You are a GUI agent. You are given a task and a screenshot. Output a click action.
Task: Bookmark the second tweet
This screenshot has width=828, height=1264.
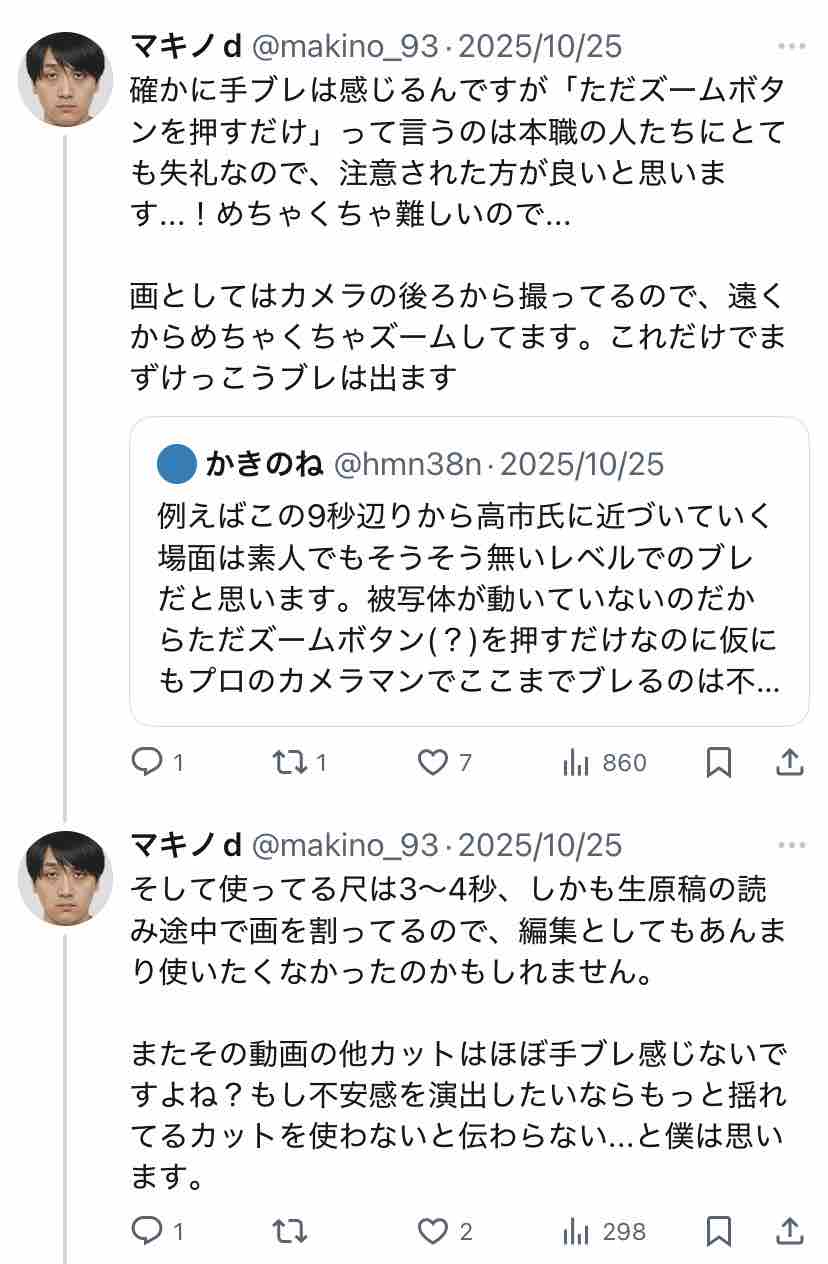(718, 1231)
